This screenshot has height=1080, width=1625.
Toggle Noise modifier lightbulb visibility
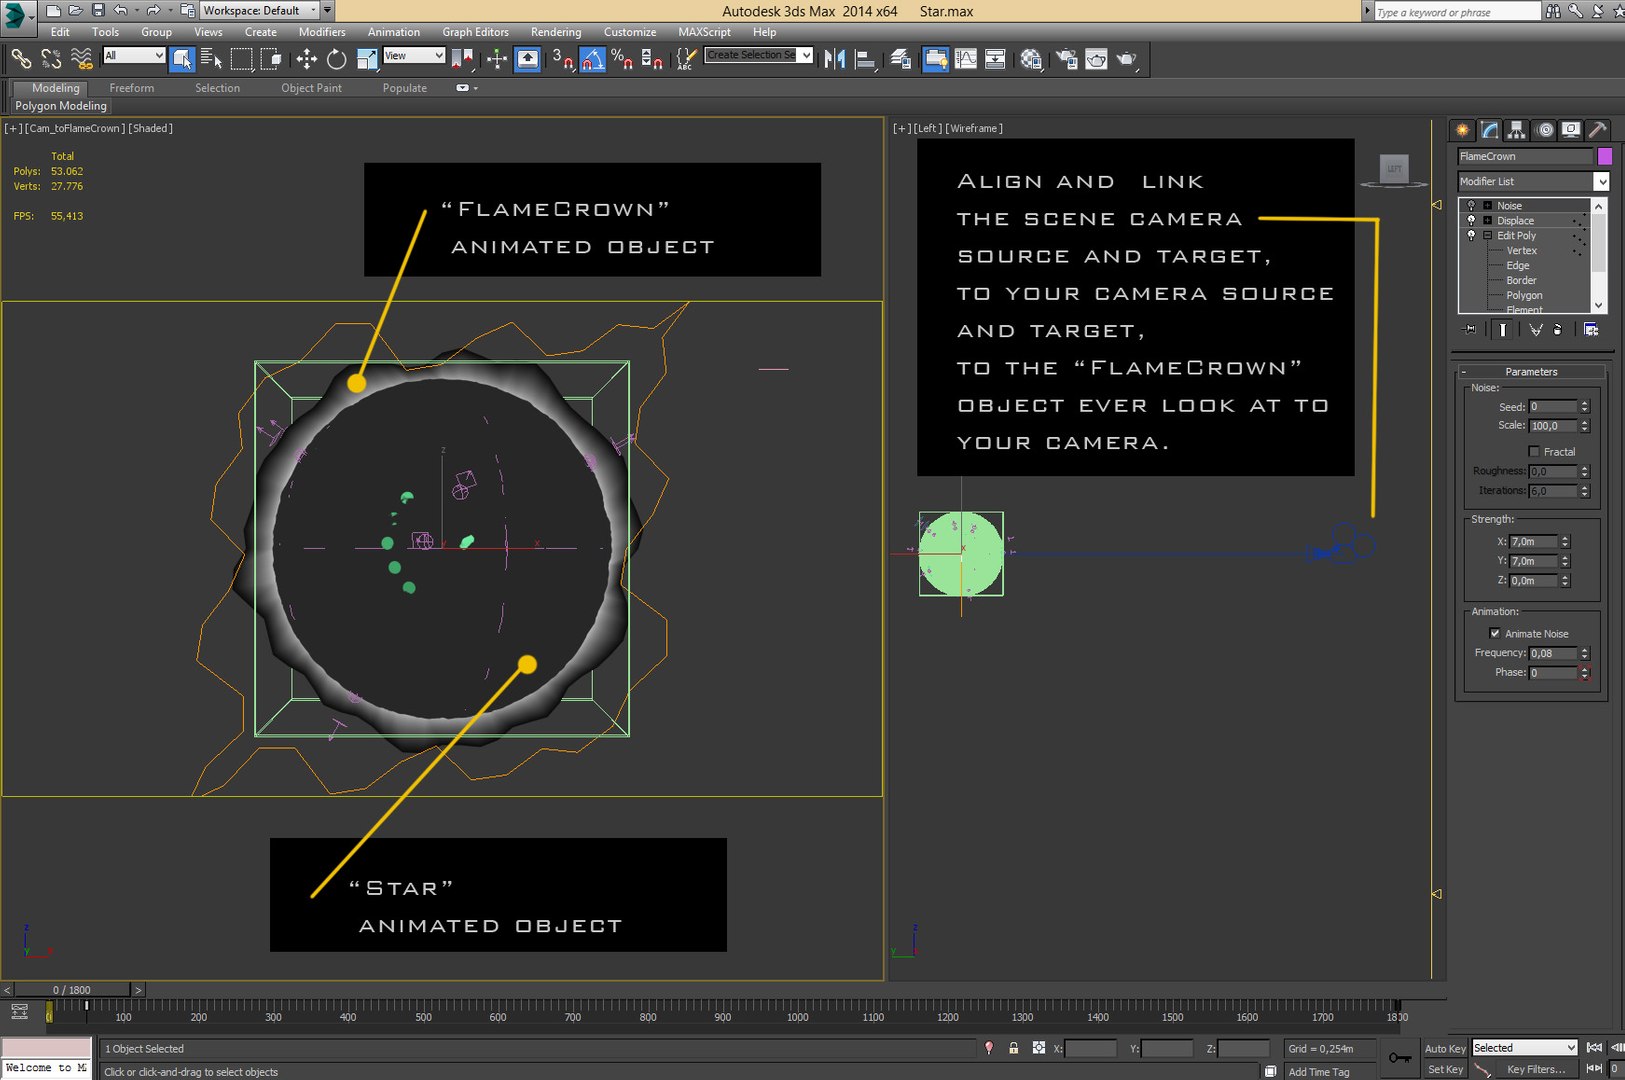click(1471, 205)
